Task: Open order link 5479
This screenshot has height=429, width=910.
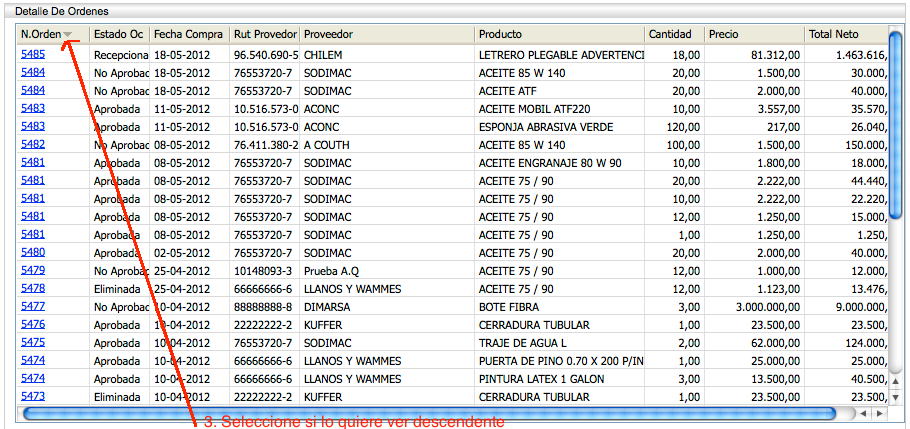Action: pos(33,270)
